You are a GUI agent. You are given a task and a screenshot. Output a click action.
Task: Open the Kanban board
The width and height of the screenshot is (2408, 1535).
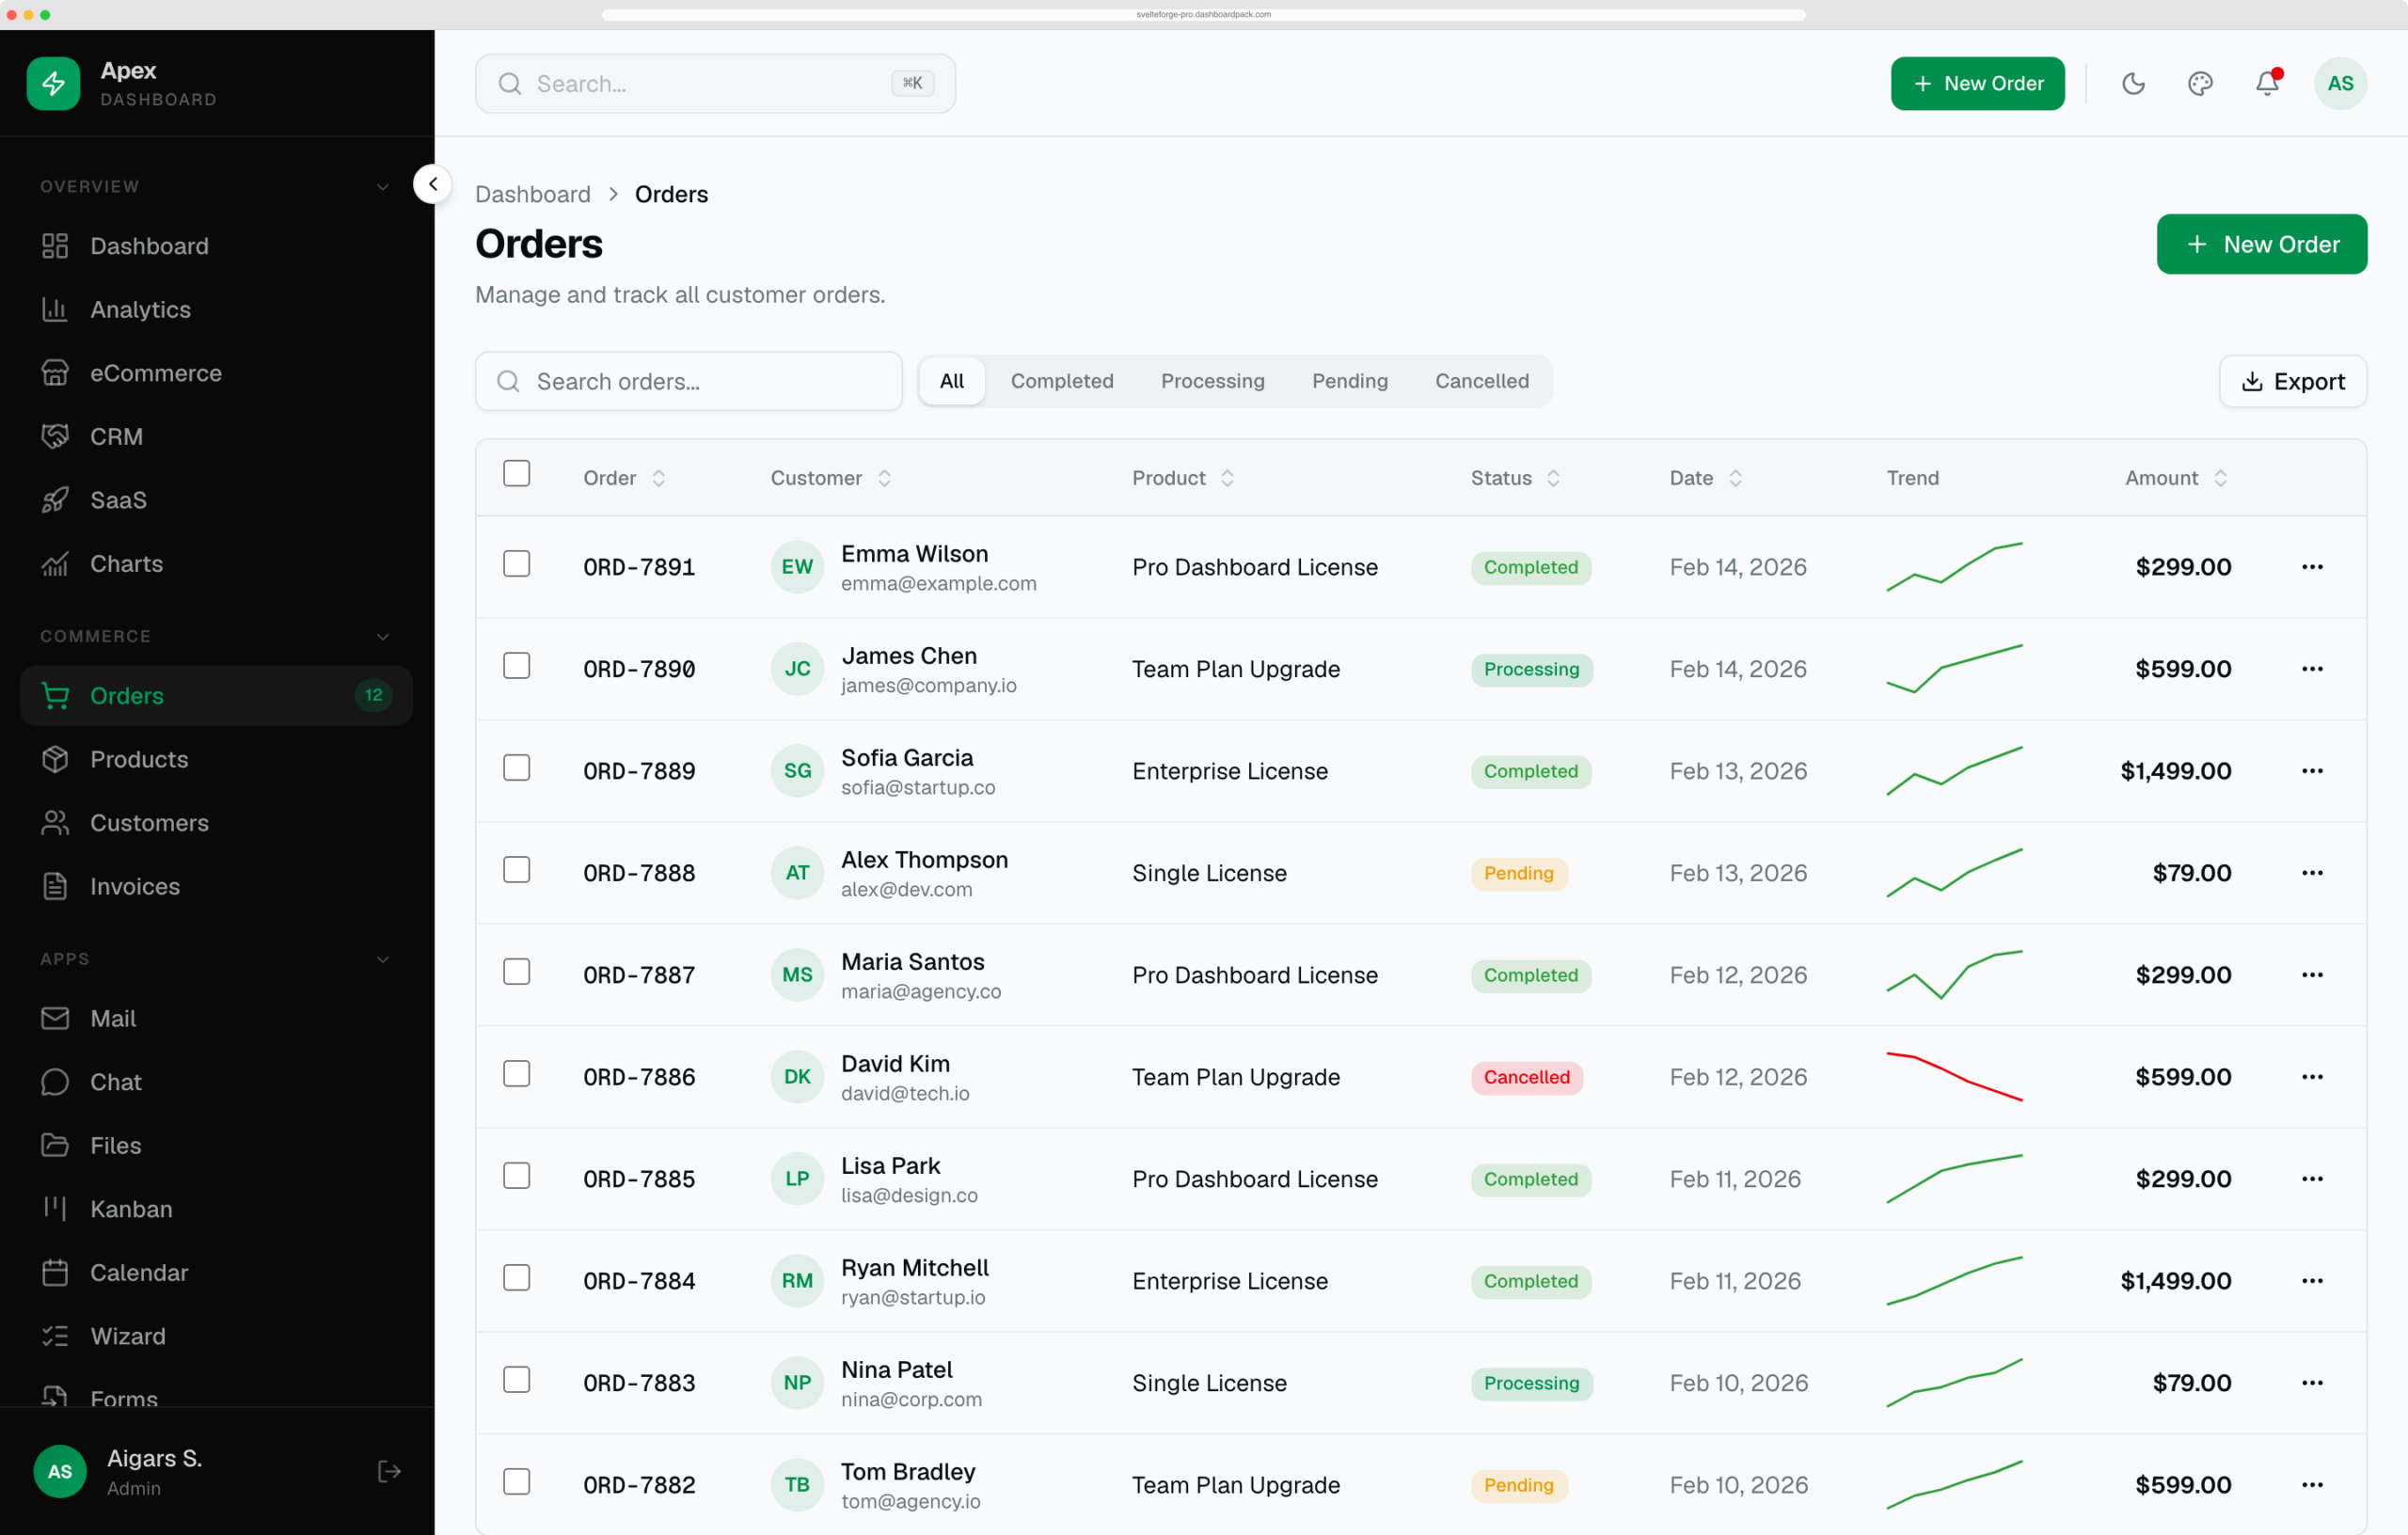[216, 1209]
